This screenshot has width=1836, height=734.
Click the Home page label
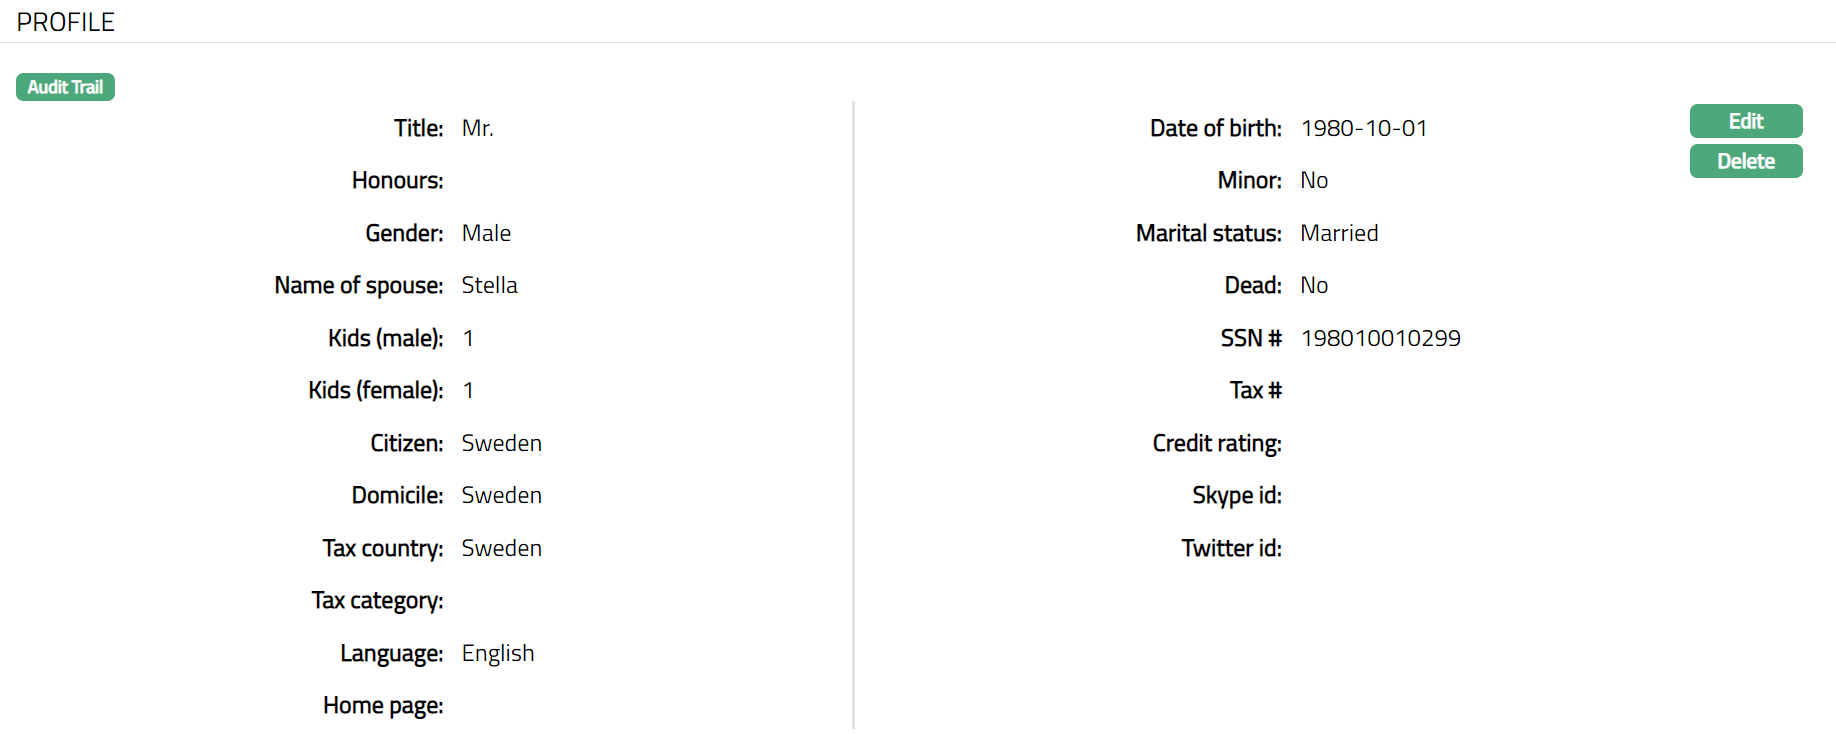(x=383, y=705)
